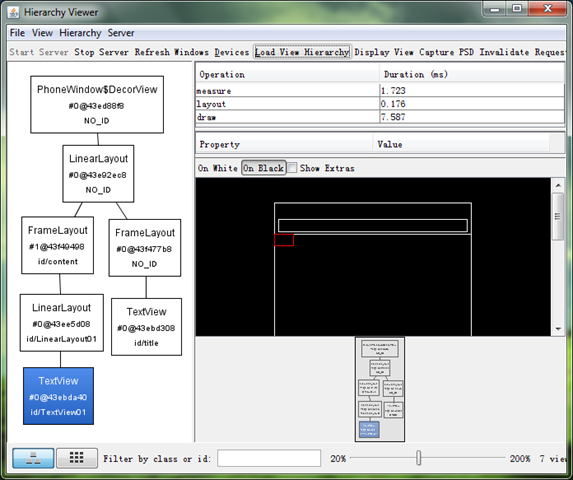This screenshot has width=573, height=480.
Task: Maximize the Hierarchy Viewer window
Action: point(517,9)
